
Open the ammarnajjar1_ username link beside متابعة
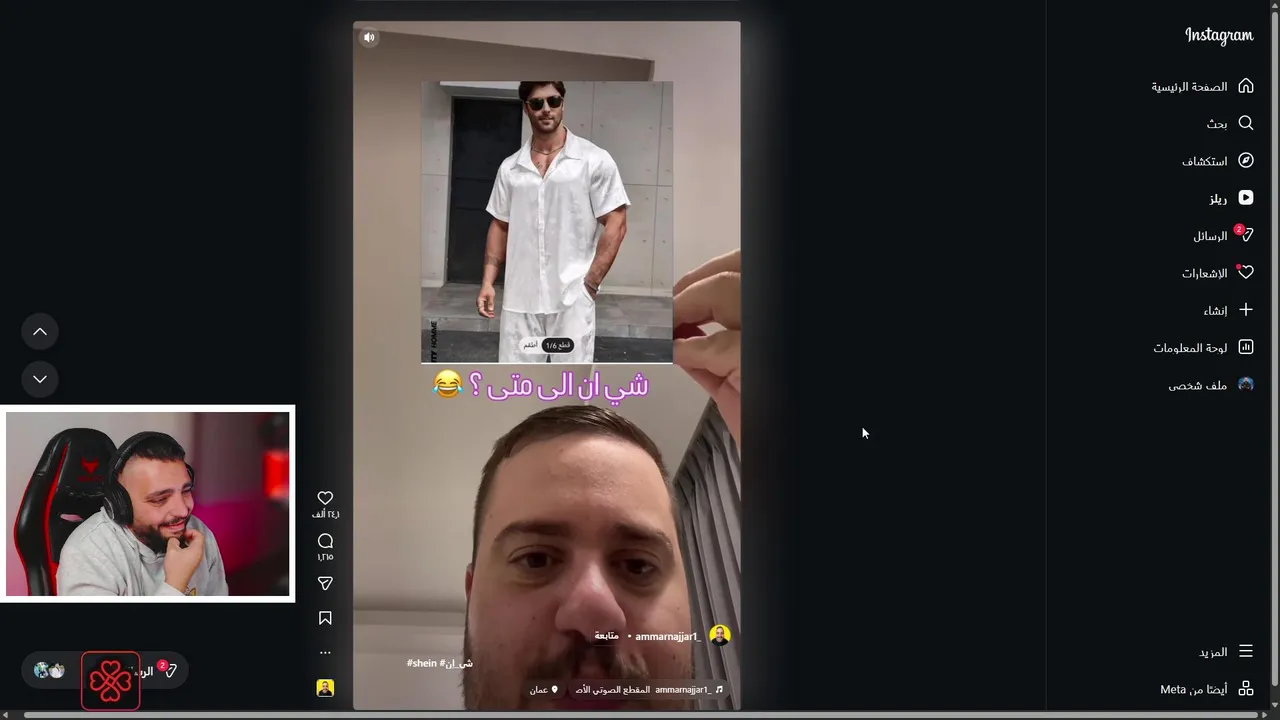point(668,636)
